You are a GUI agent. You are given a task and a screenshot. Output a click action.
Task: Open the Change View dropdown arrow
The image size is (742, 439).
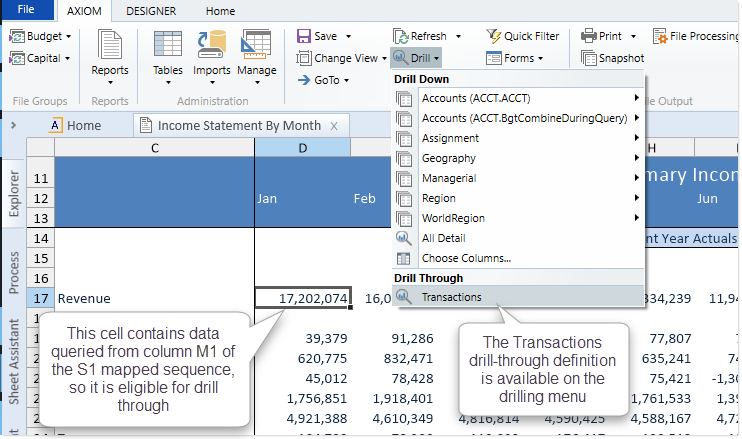[384, 59]
